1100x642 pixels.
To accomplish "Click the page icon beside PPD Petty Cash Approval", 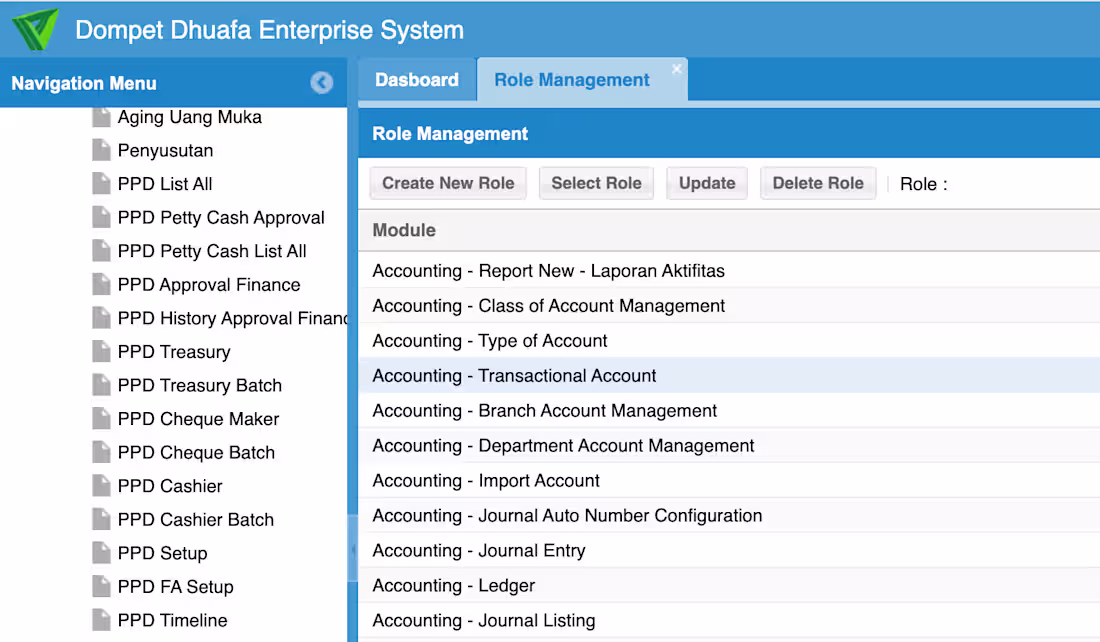I will coord(101,218).
